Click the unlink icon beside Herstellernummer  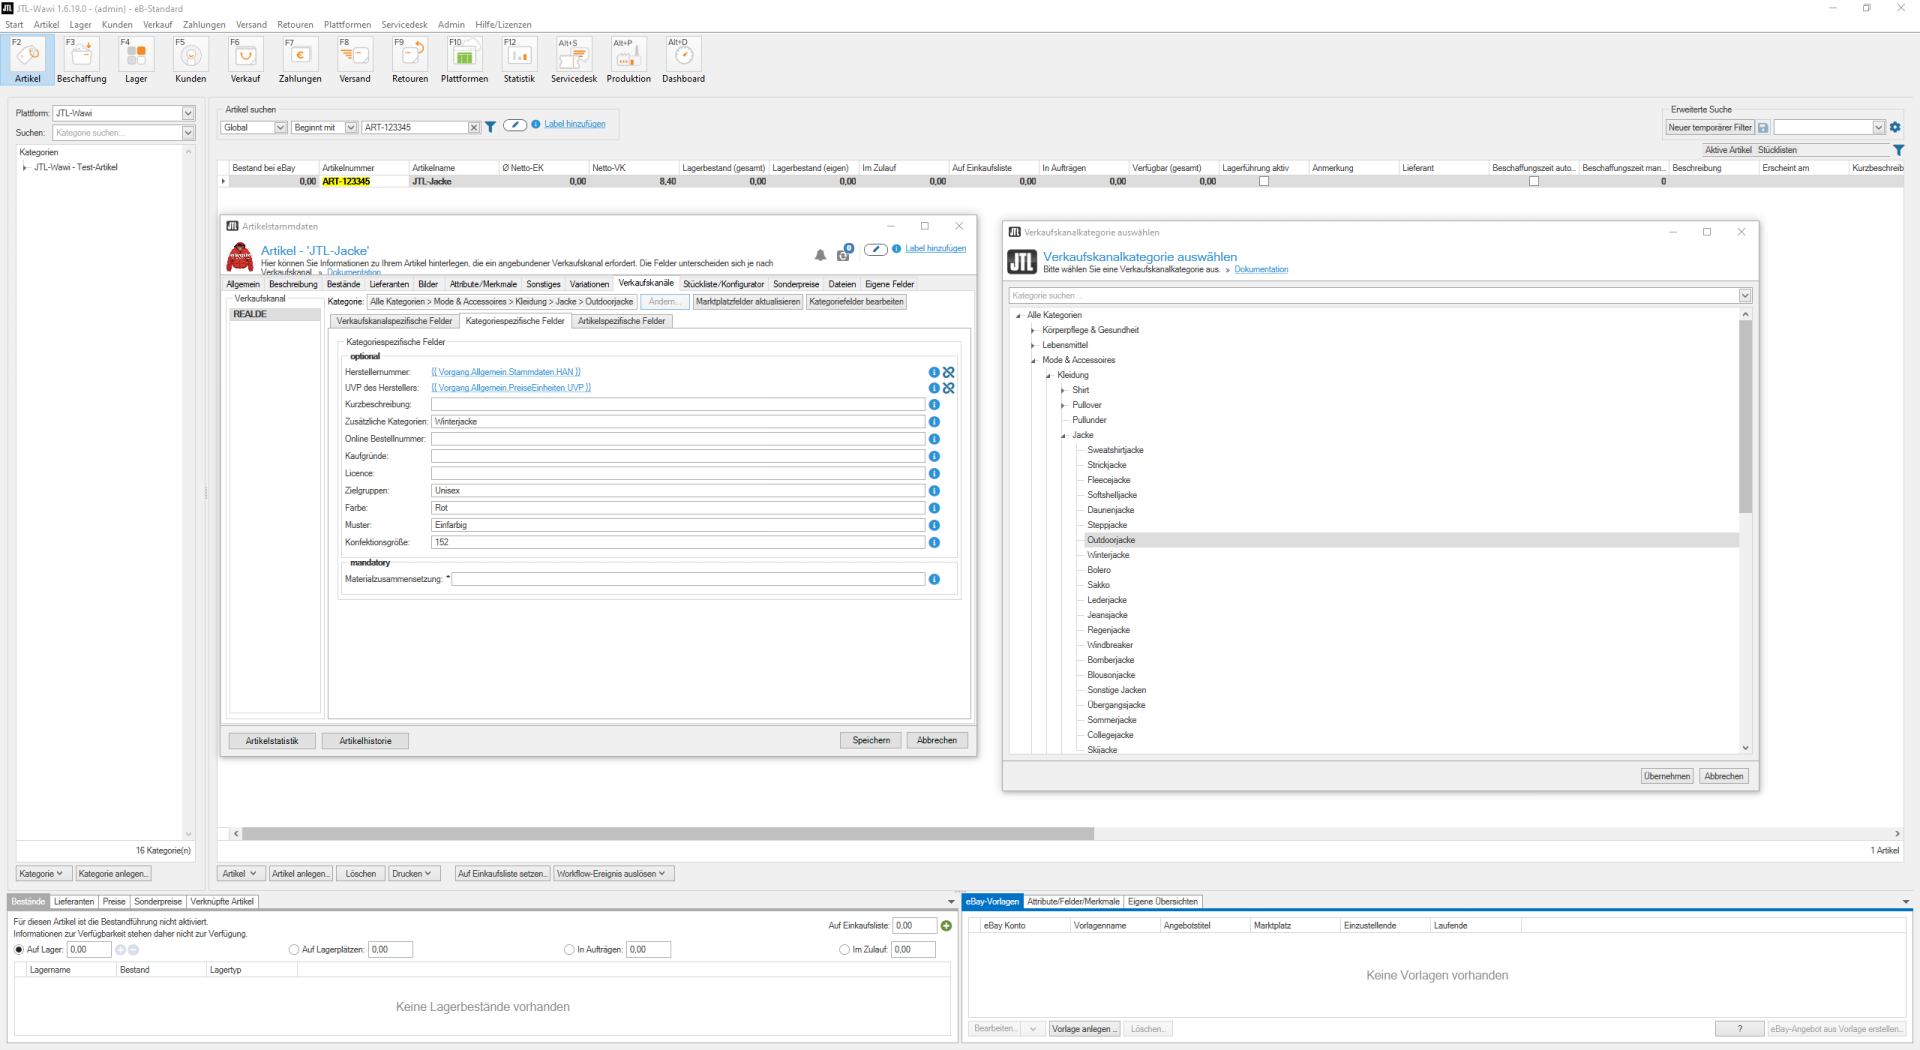pos(949,372)
